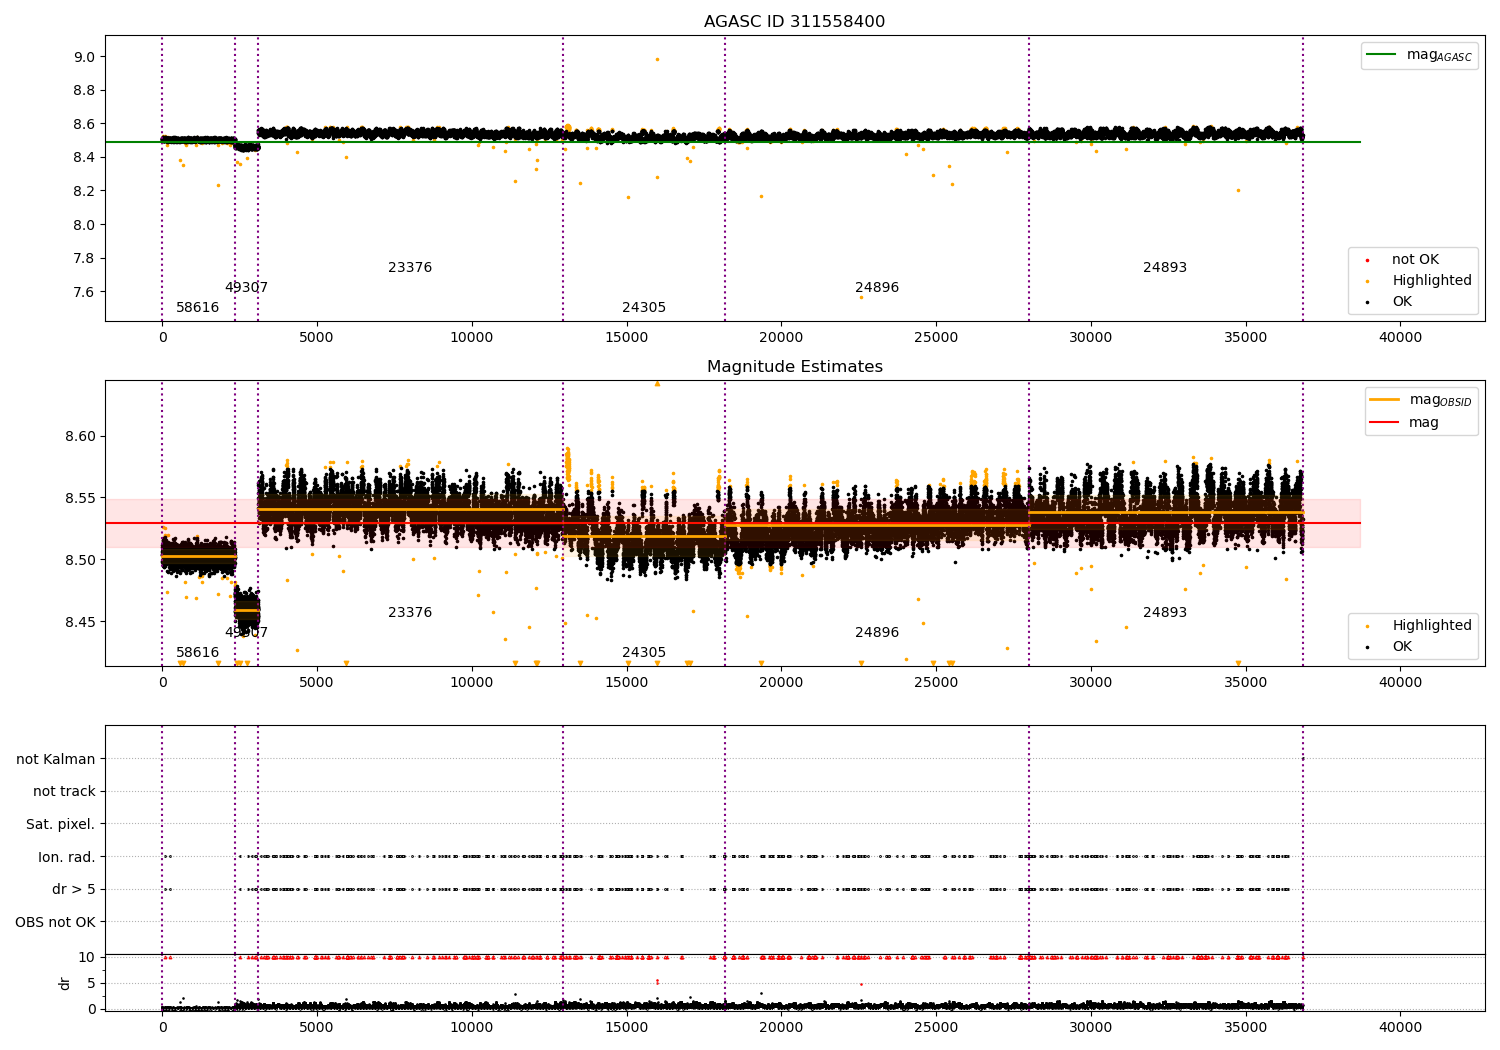
Task: Click the 7.6 y-axis tick label
Action: [85, 292]
